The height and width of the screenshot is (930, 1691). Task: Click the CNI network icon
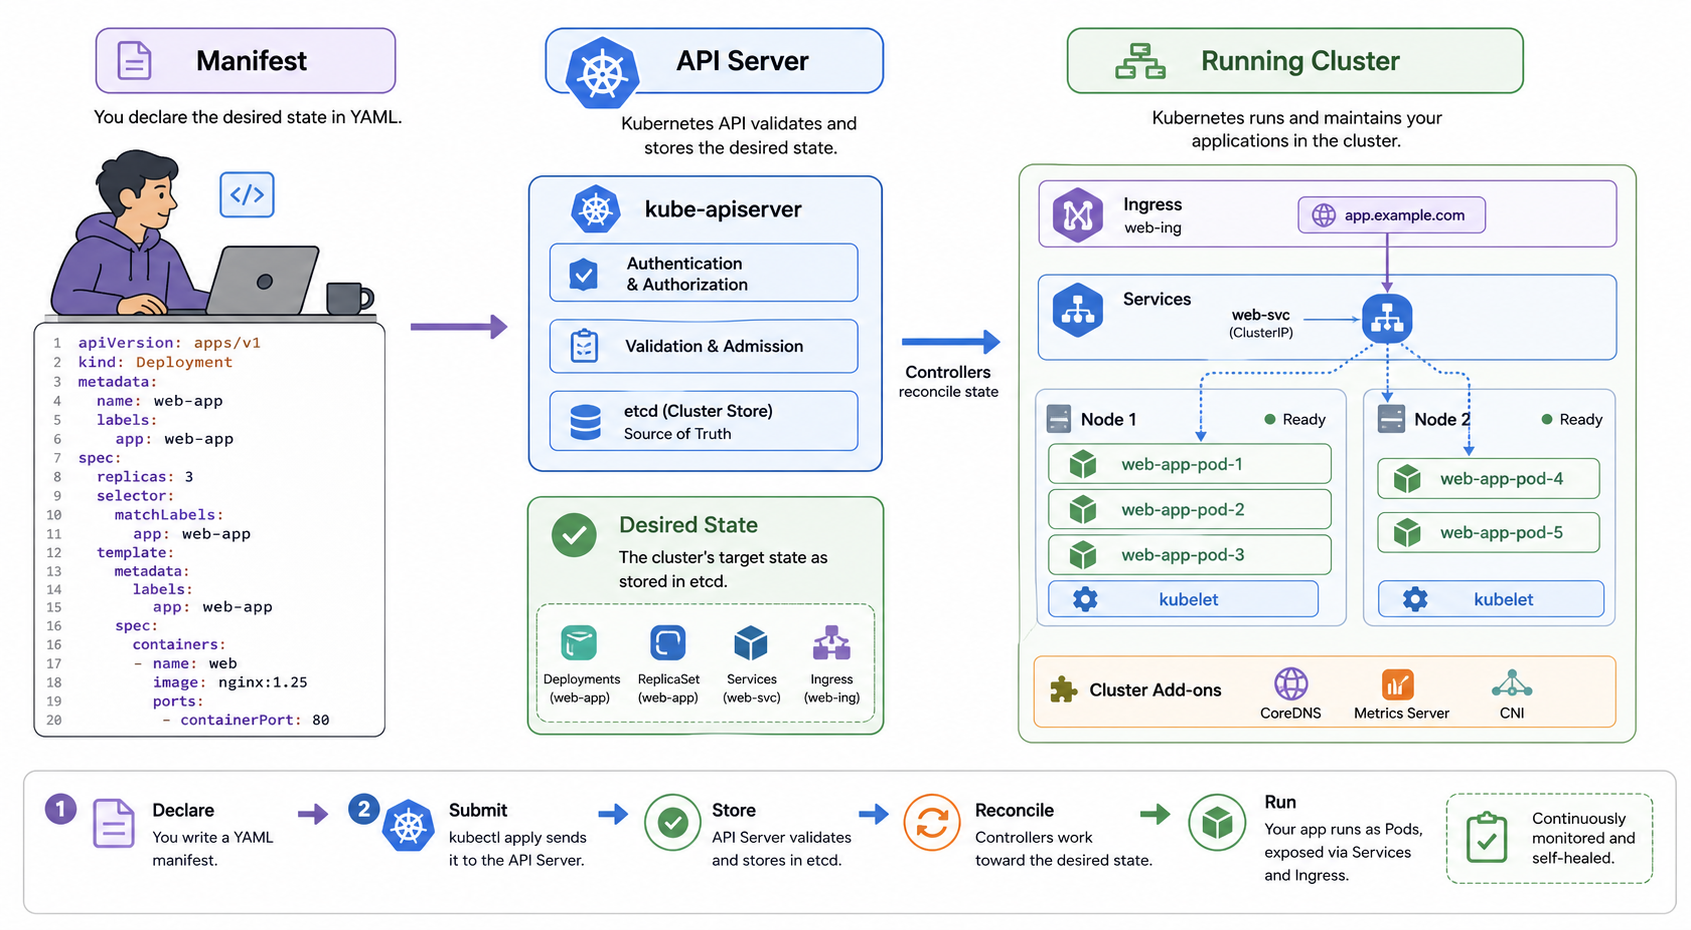pyautogui.click(x=1511, y=684)
